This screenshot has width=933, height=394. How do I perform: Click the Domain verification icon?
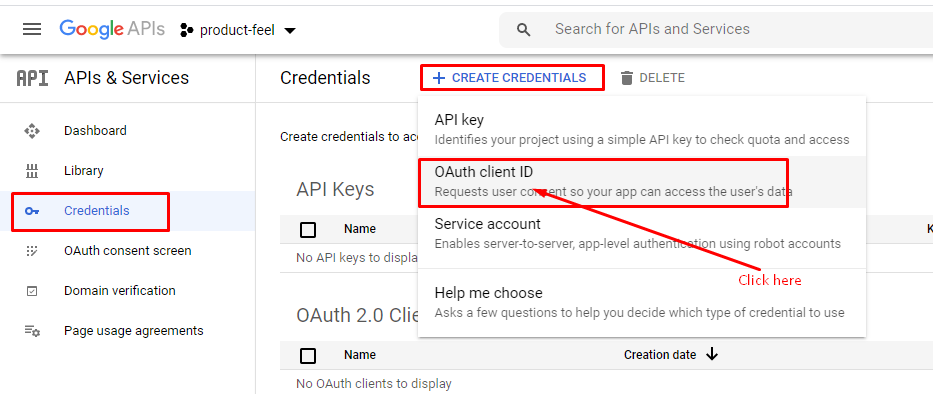(x=32, y=291)
